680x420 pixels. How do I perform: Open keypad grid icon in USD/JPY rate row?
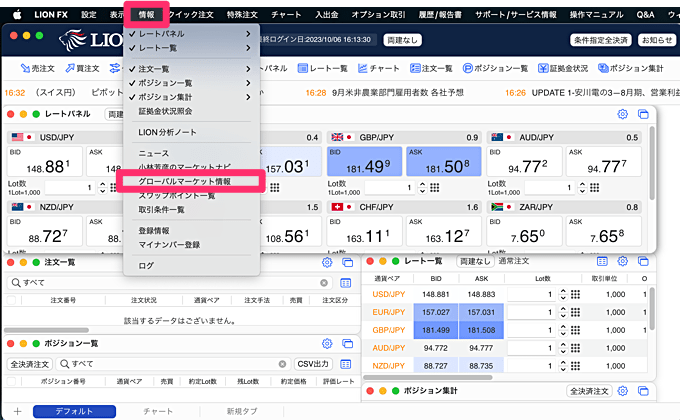tap(575, 295)
